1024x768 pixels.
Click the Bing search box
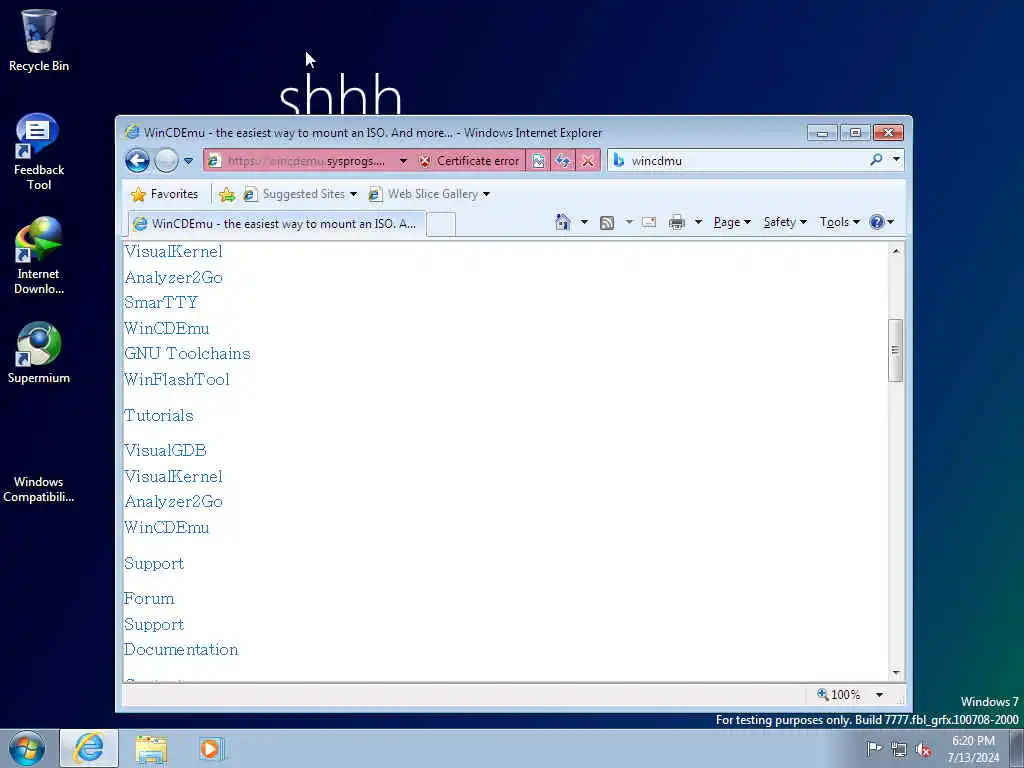click(748, 161)
